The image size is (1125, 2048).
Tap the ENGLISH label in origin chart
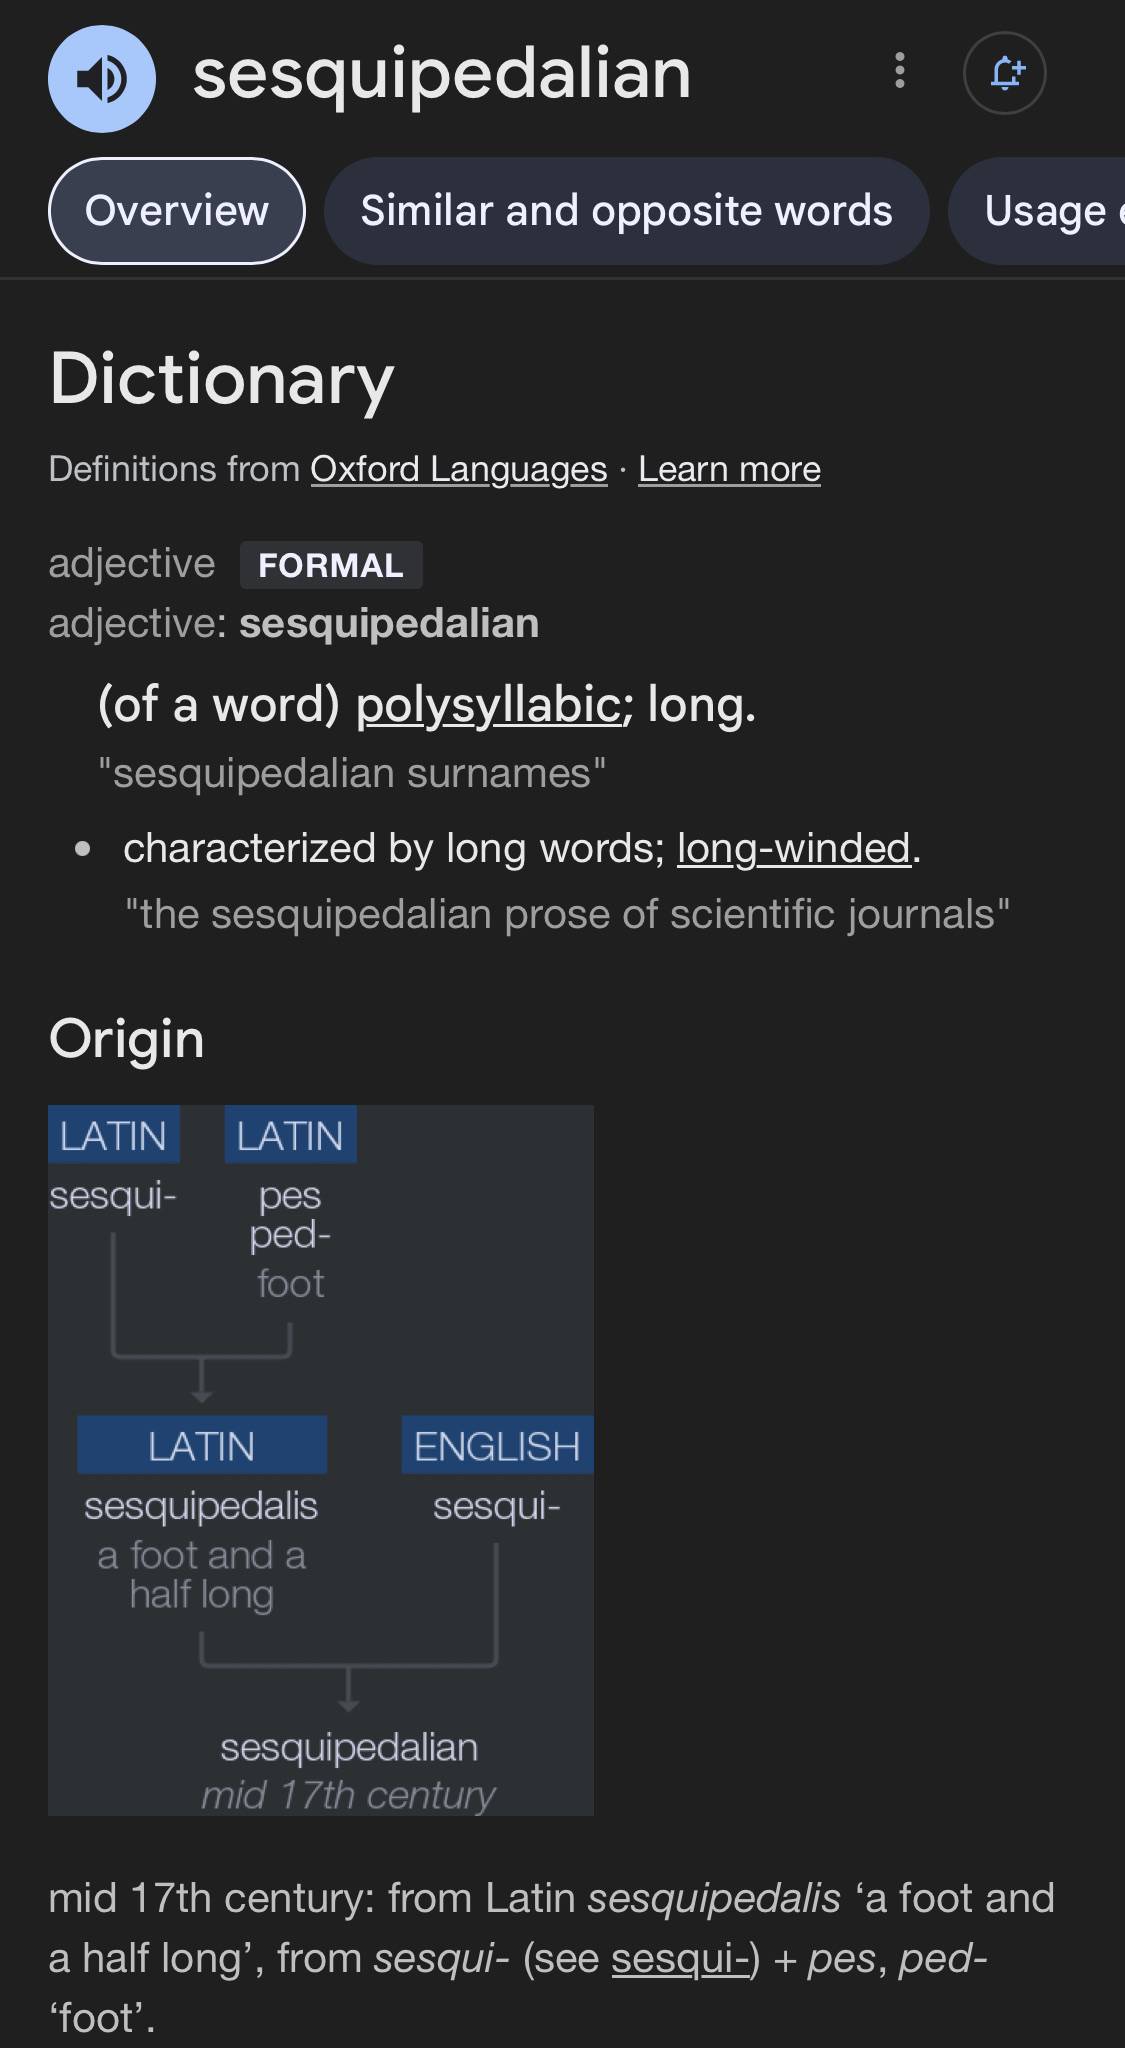coord(497,1445)
